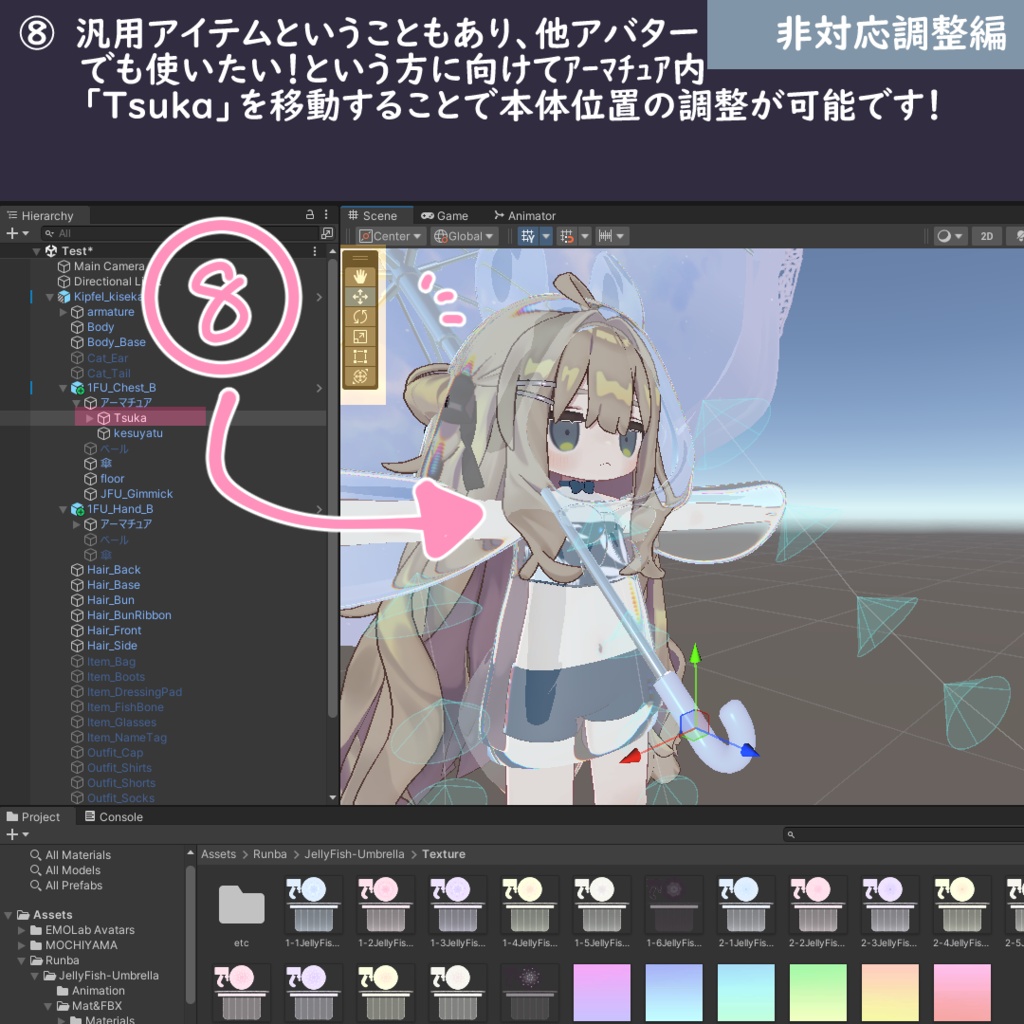This screenshot has height=1024, width=1024.
Task: Open the snap settings dropdown arrow
Action: click(585, 236)
